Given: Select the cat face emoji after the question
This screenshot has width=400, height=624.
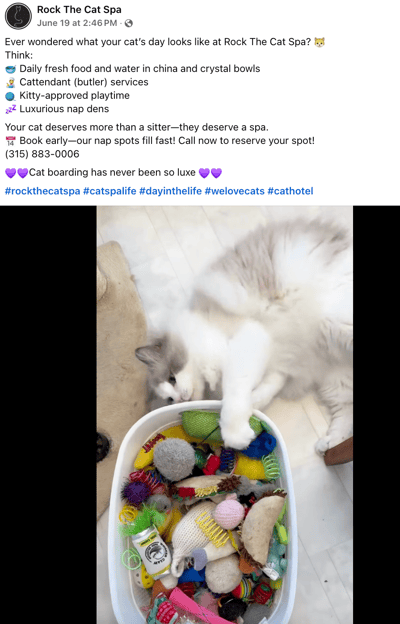Looking at the screenshot, I should [x=320, y=42].
